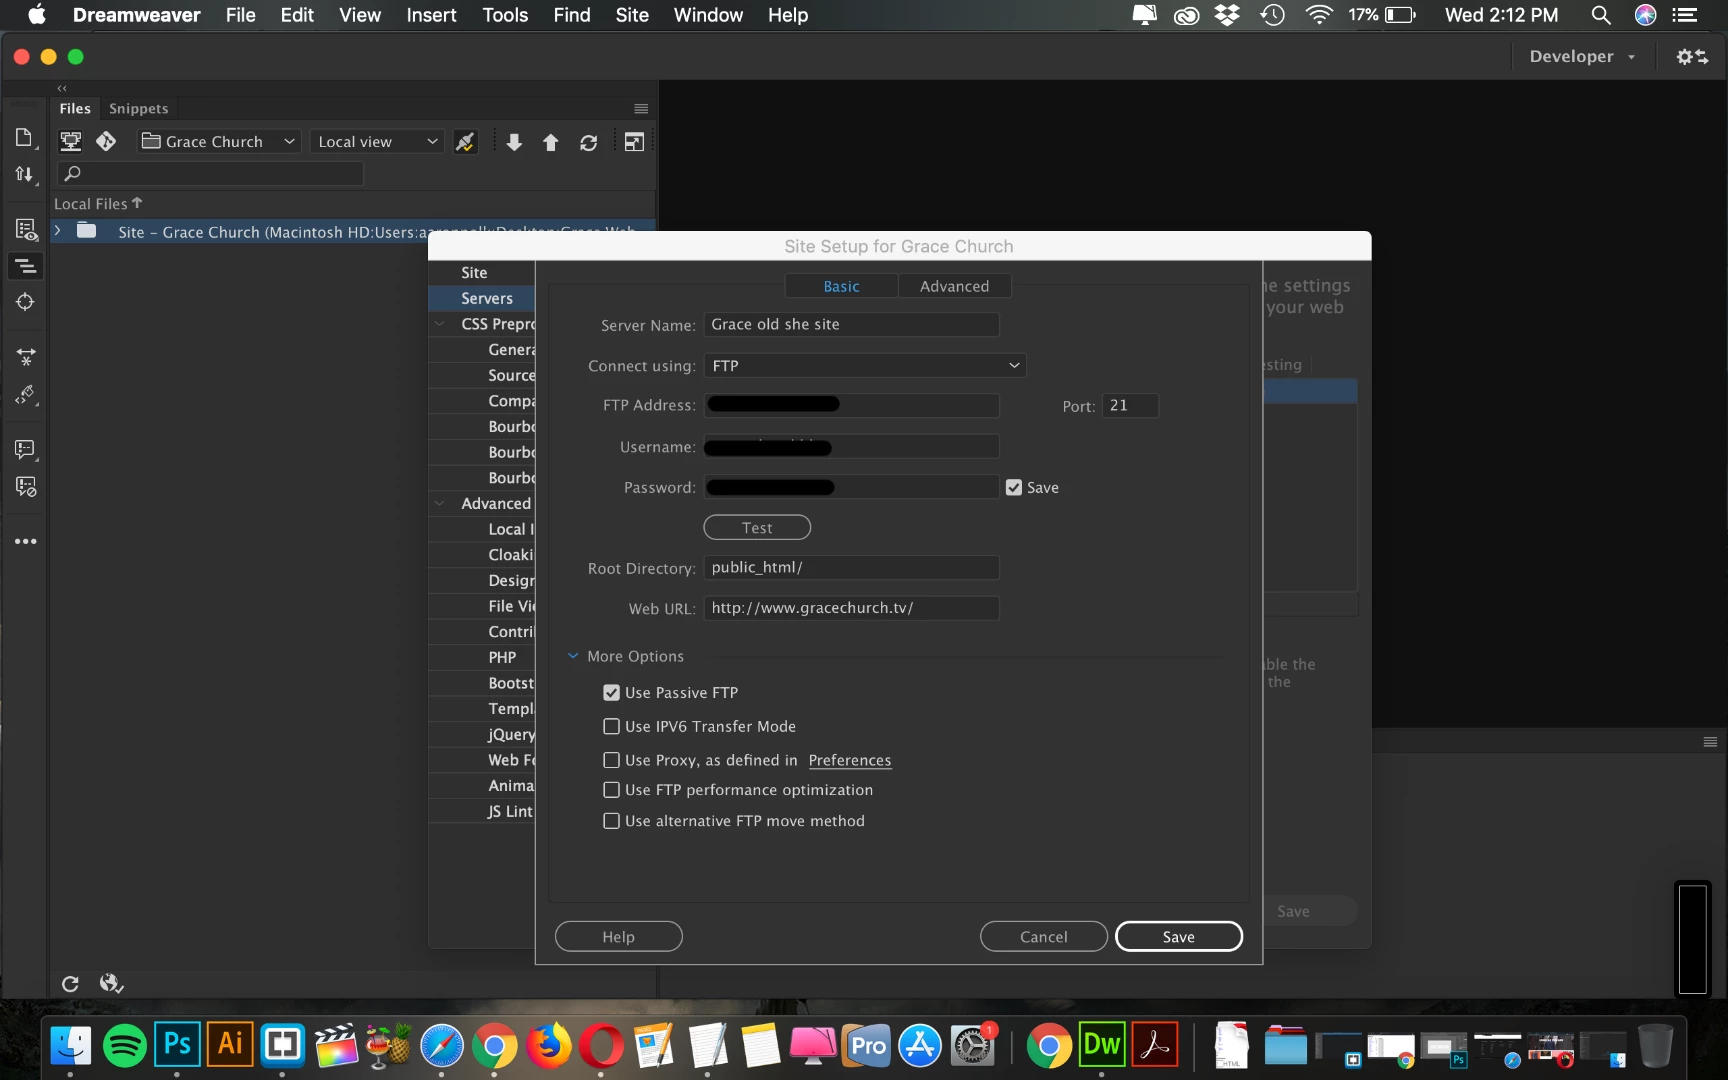Click the expand Files panel icon
The width and height of the screenshot is (1728, 1080).
[x=634, y=142]
